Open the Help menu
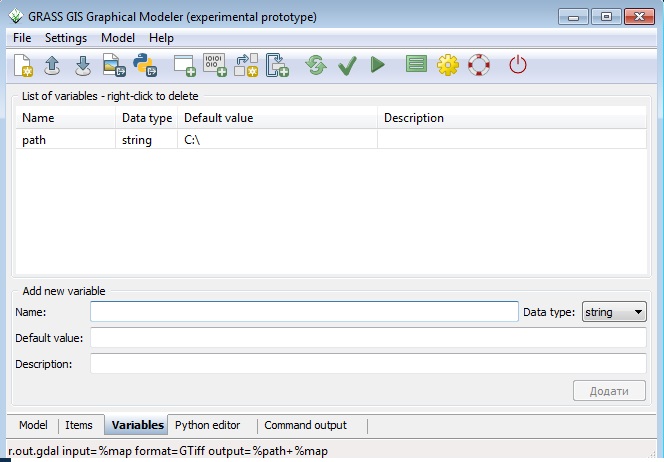This screenshot has width=664, height=462. click(161, 38)
